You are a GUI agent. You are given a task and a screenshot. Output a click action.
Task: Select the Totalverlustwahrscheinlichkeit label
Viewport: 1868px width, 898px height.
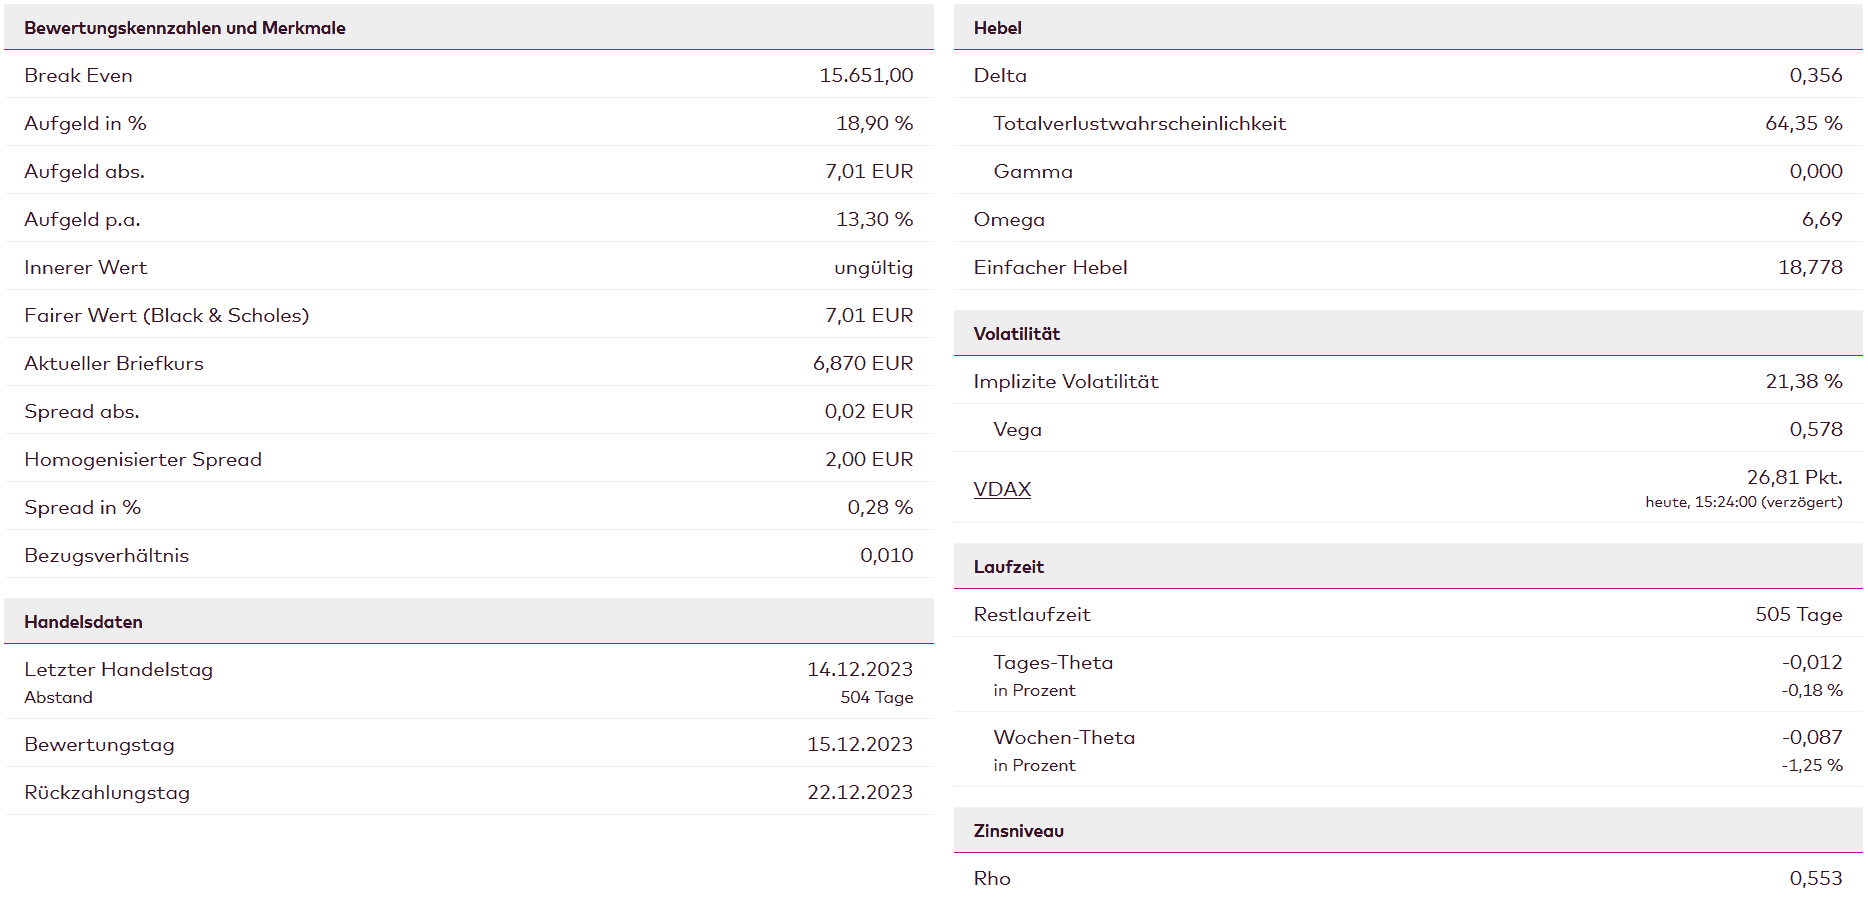[1139, 123]
